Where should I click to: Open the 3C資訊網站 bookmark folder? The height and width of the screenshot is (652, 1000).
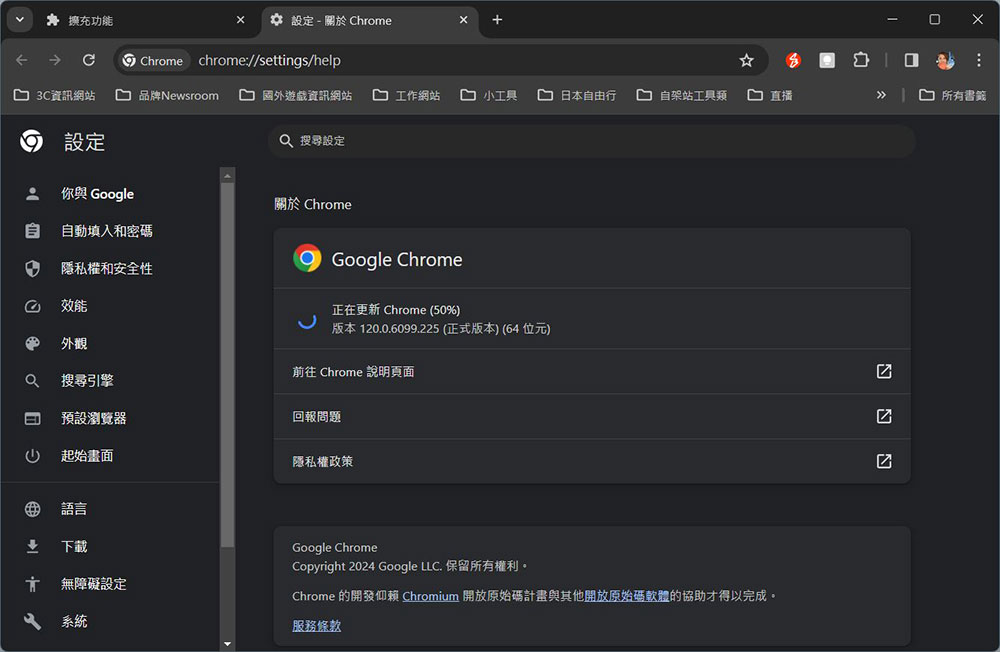coord(55,95)
